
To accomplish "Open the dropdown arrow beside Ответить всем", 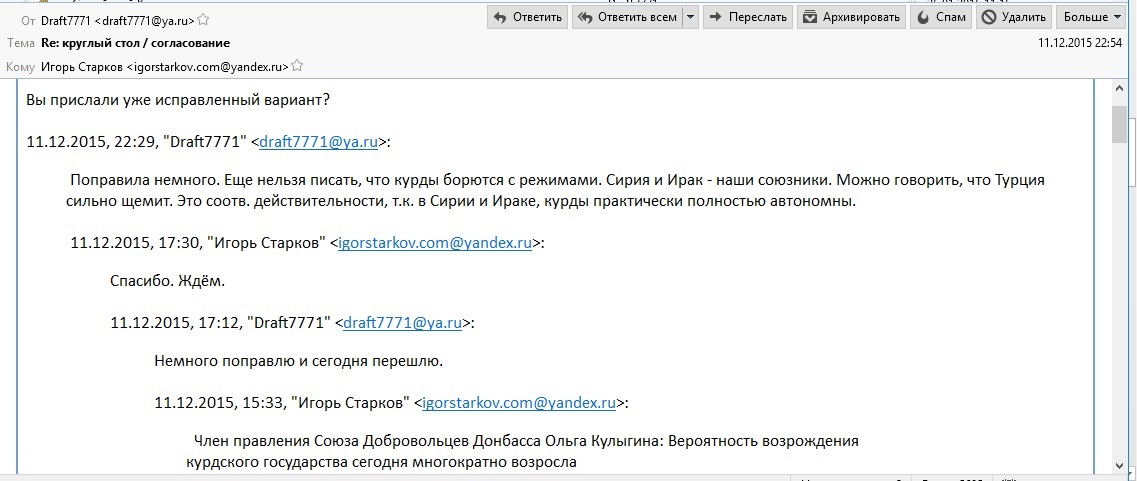I will [x=690, y=17].
